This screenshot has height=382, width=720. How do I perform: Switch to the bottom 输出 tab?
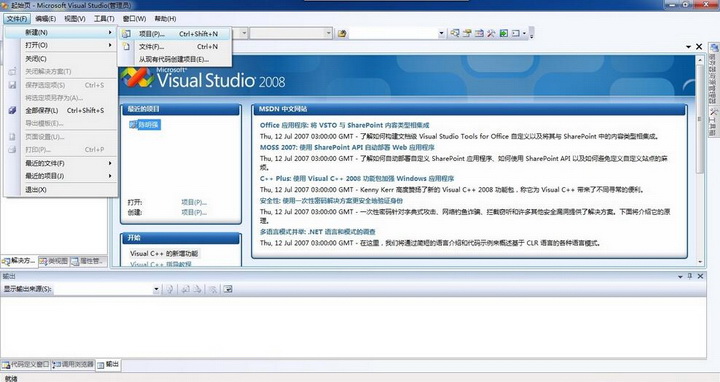pos(108,365)
